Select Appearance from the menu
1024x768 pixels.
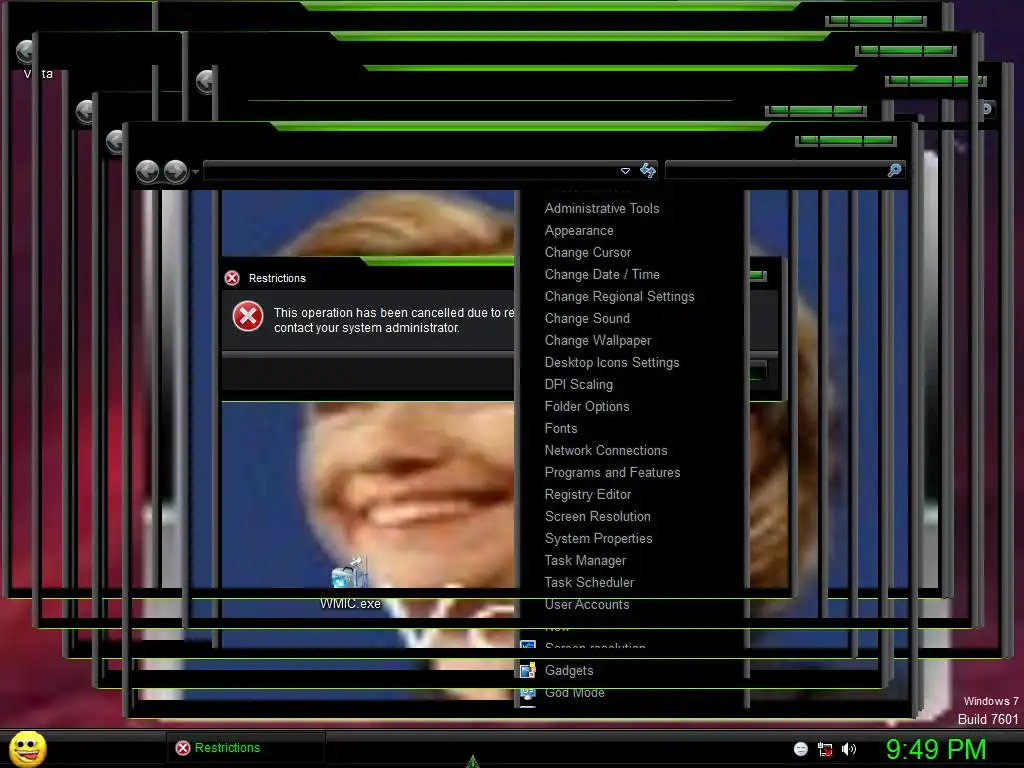[x=579, y=231]
